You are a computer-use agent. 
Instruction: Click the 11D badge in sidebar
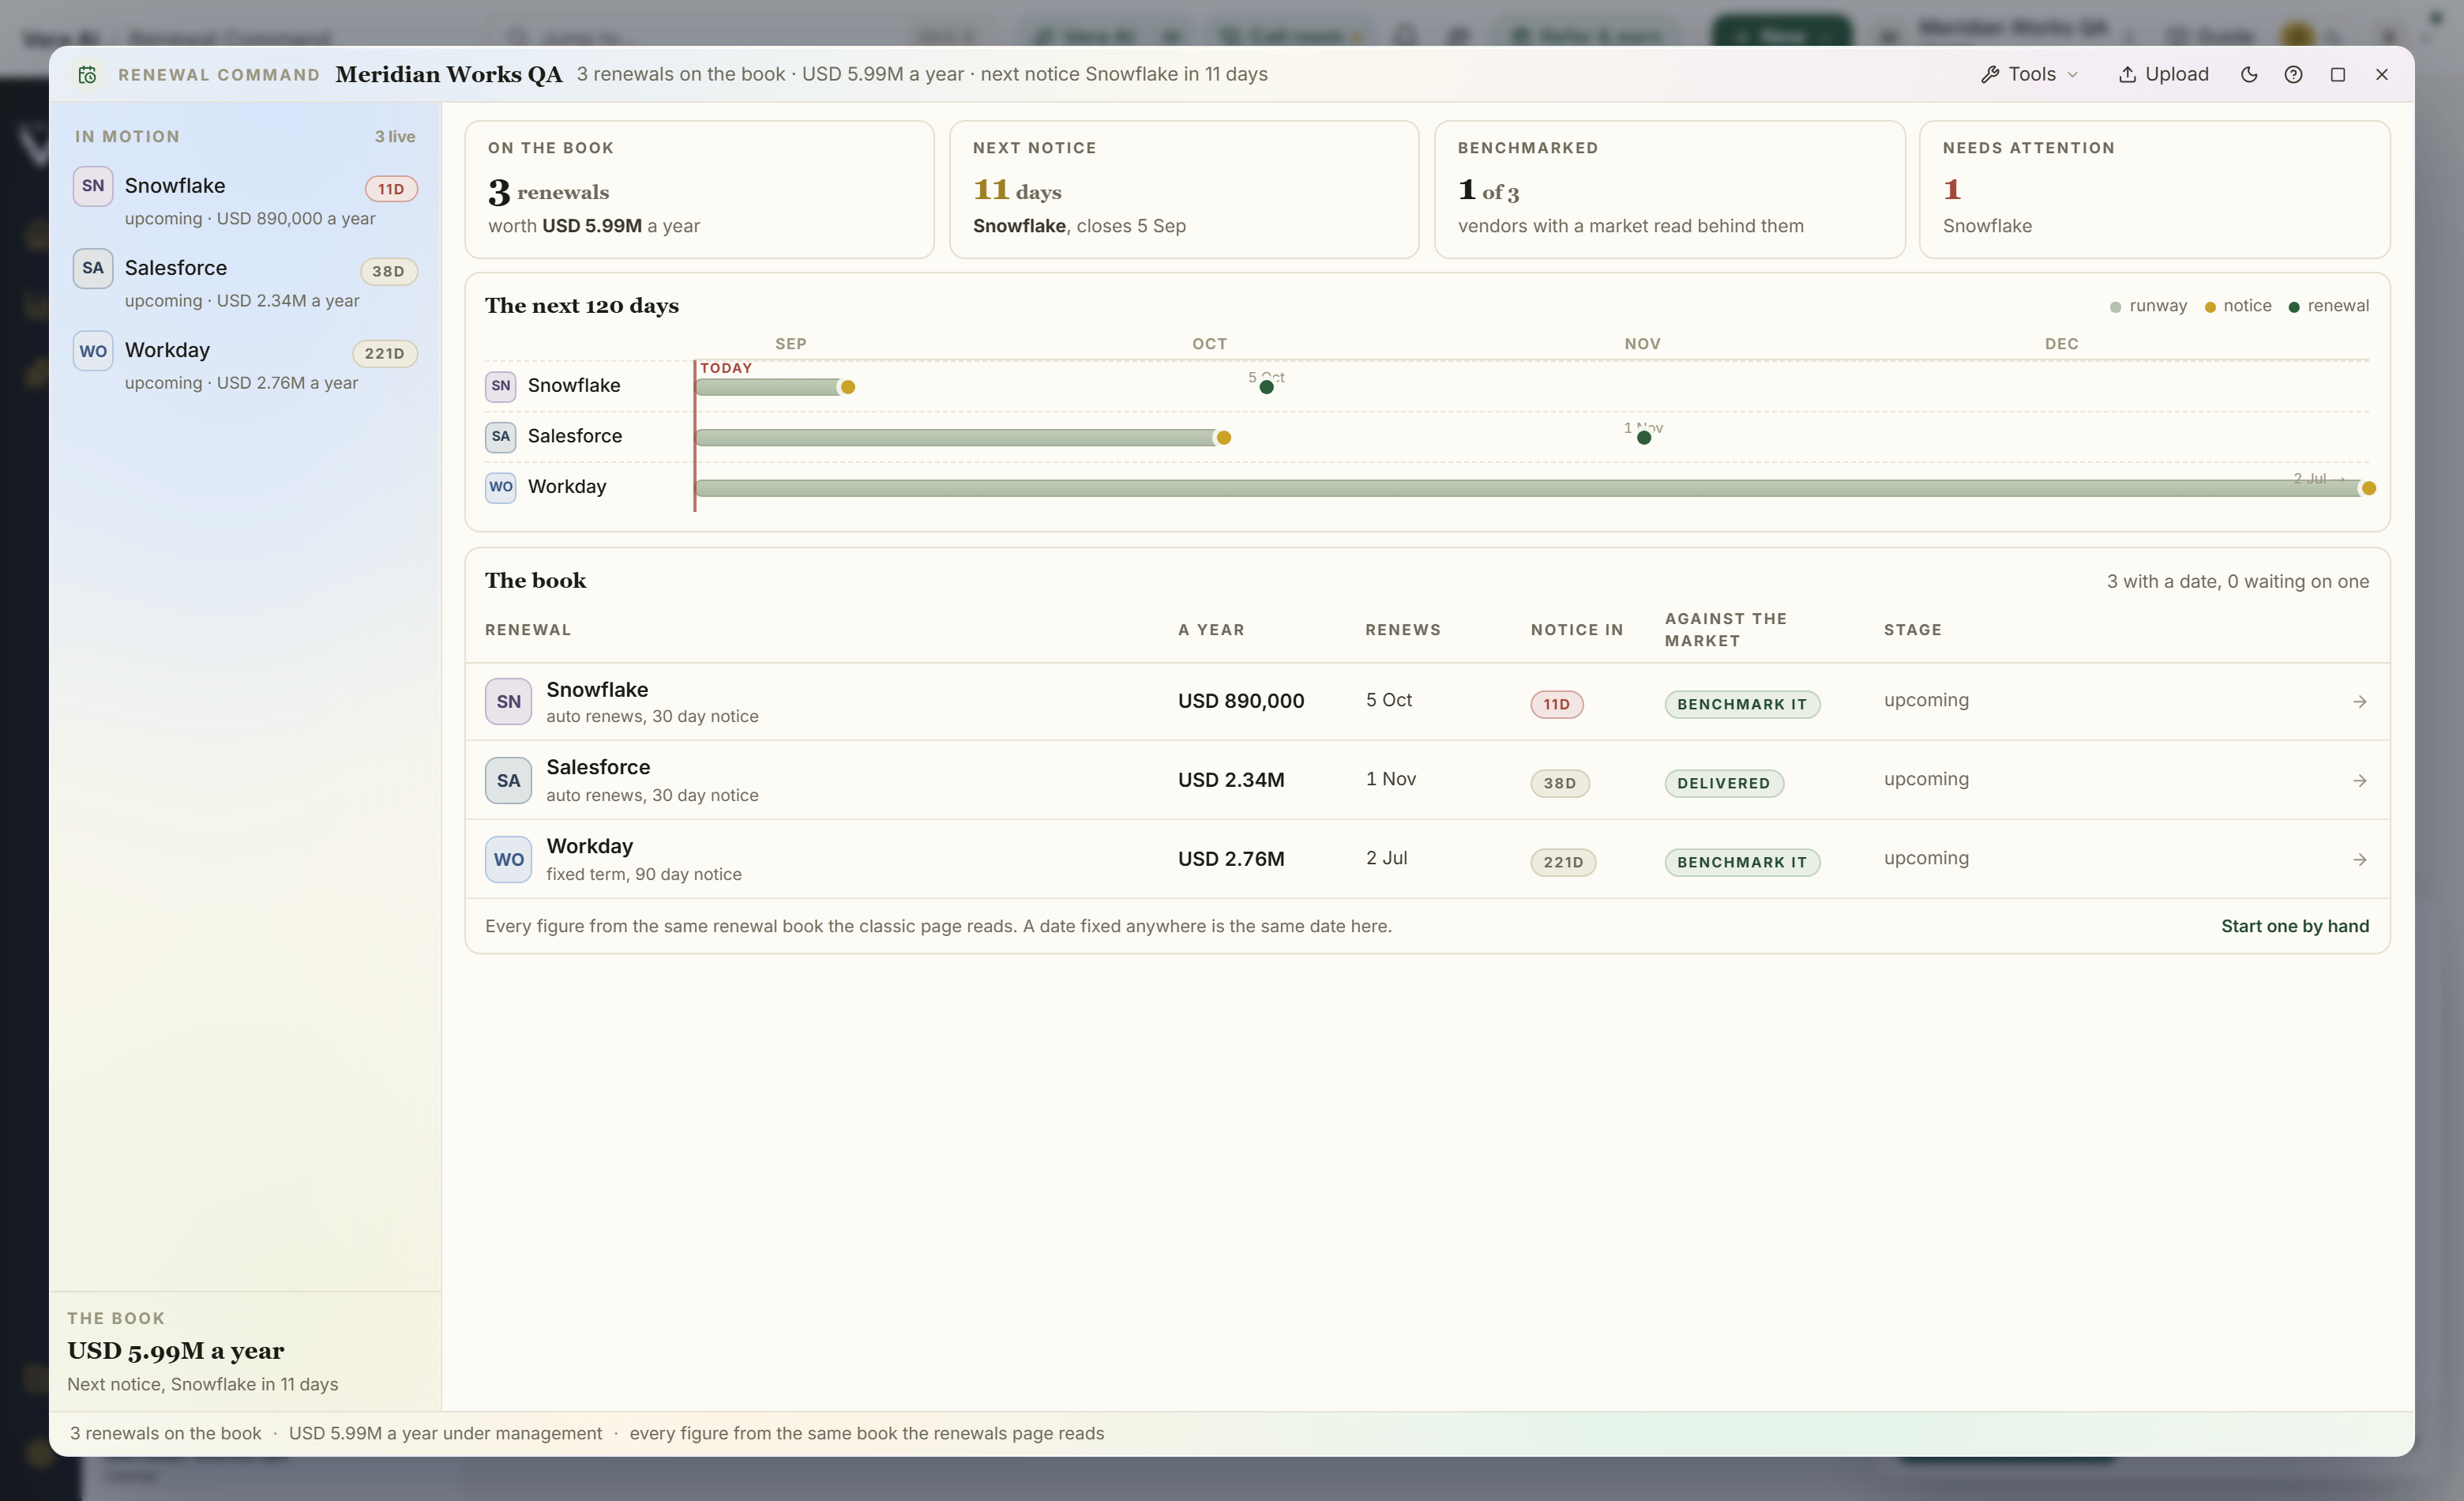(391, 189)
